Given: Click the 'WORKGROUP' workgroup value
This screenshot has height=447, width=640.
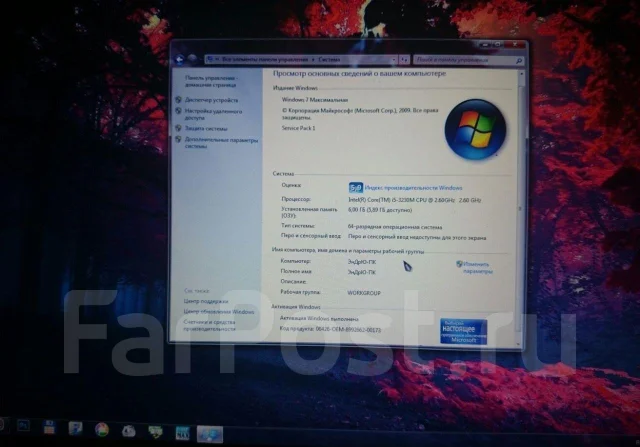Looking at the screenshot, I should point(364,293).
